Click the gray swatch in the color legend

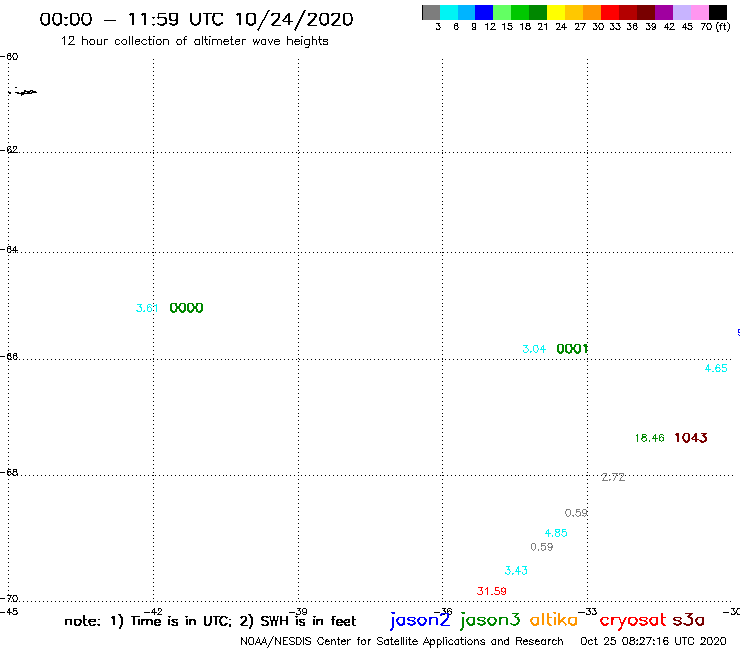[431, 12]
